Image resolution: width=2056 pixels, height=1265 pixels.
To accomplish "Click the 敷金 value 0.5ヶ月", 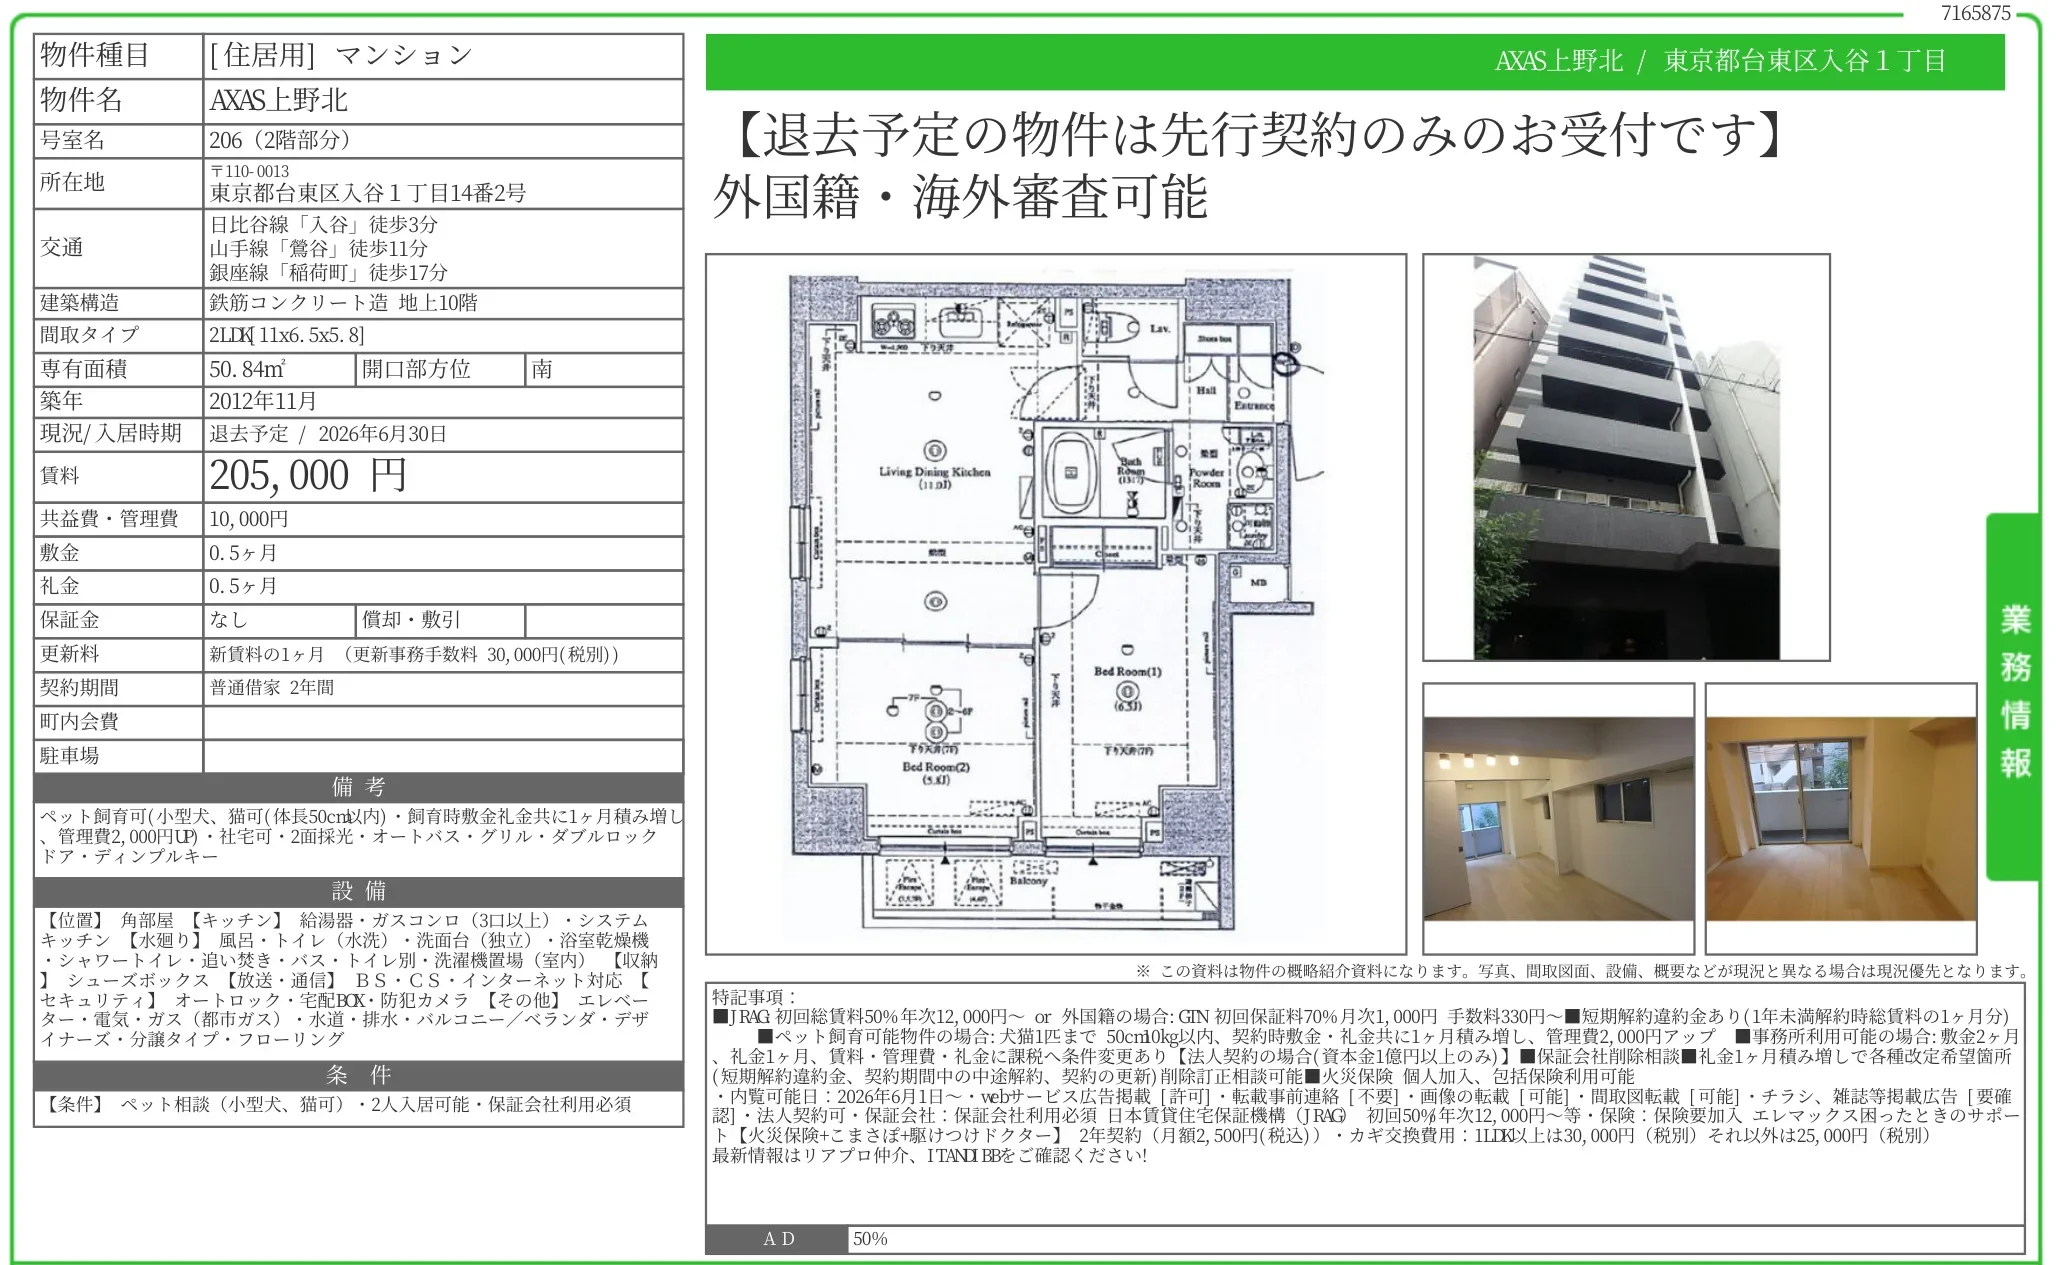I will tap(243, 553).
